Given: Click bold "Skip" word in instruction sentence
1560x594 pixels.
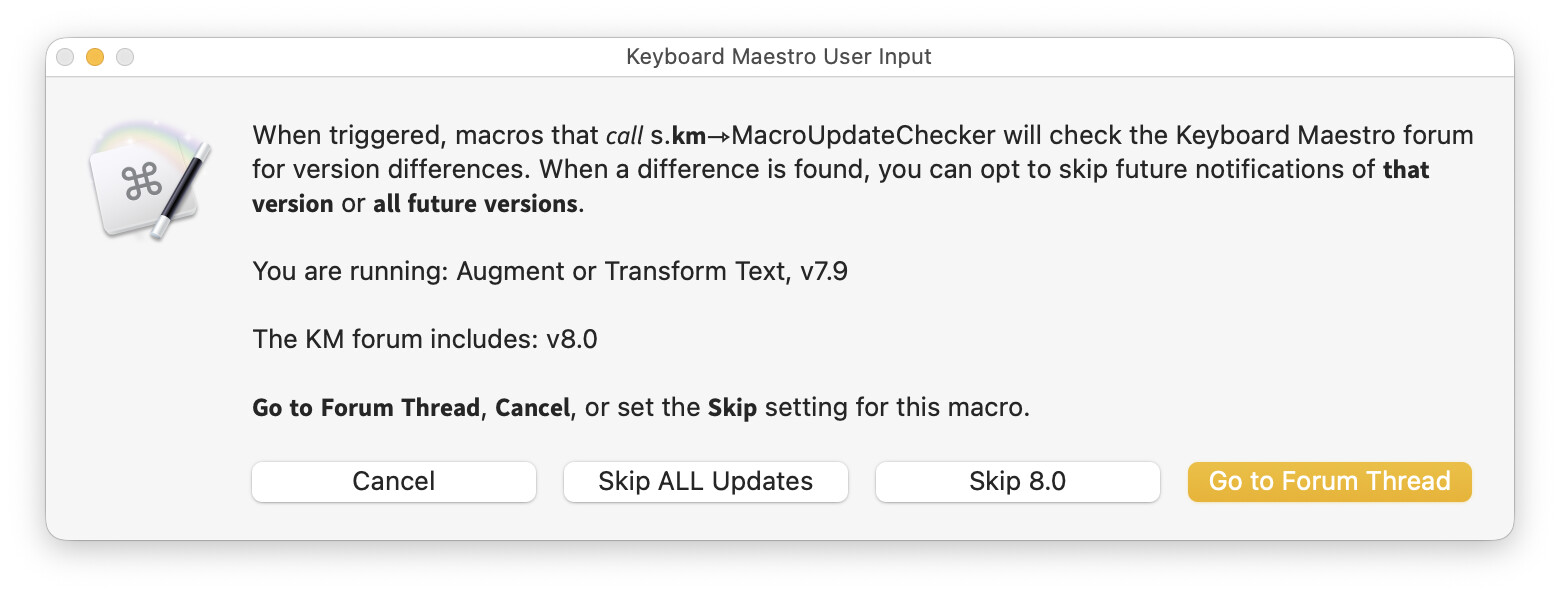Looking at the screenshot, I should tap(732, 408).
